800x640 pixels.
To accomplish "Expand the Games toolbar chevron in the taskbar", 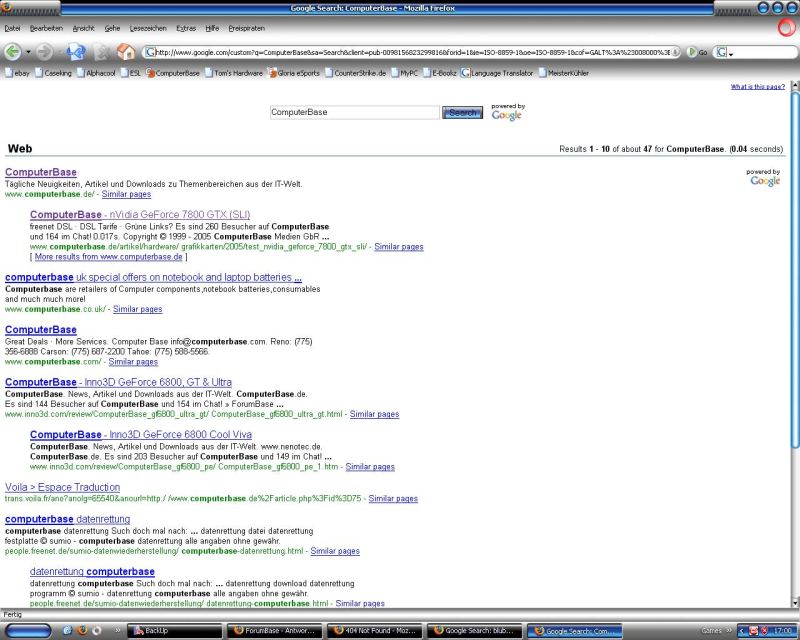I will click(729, 631).
